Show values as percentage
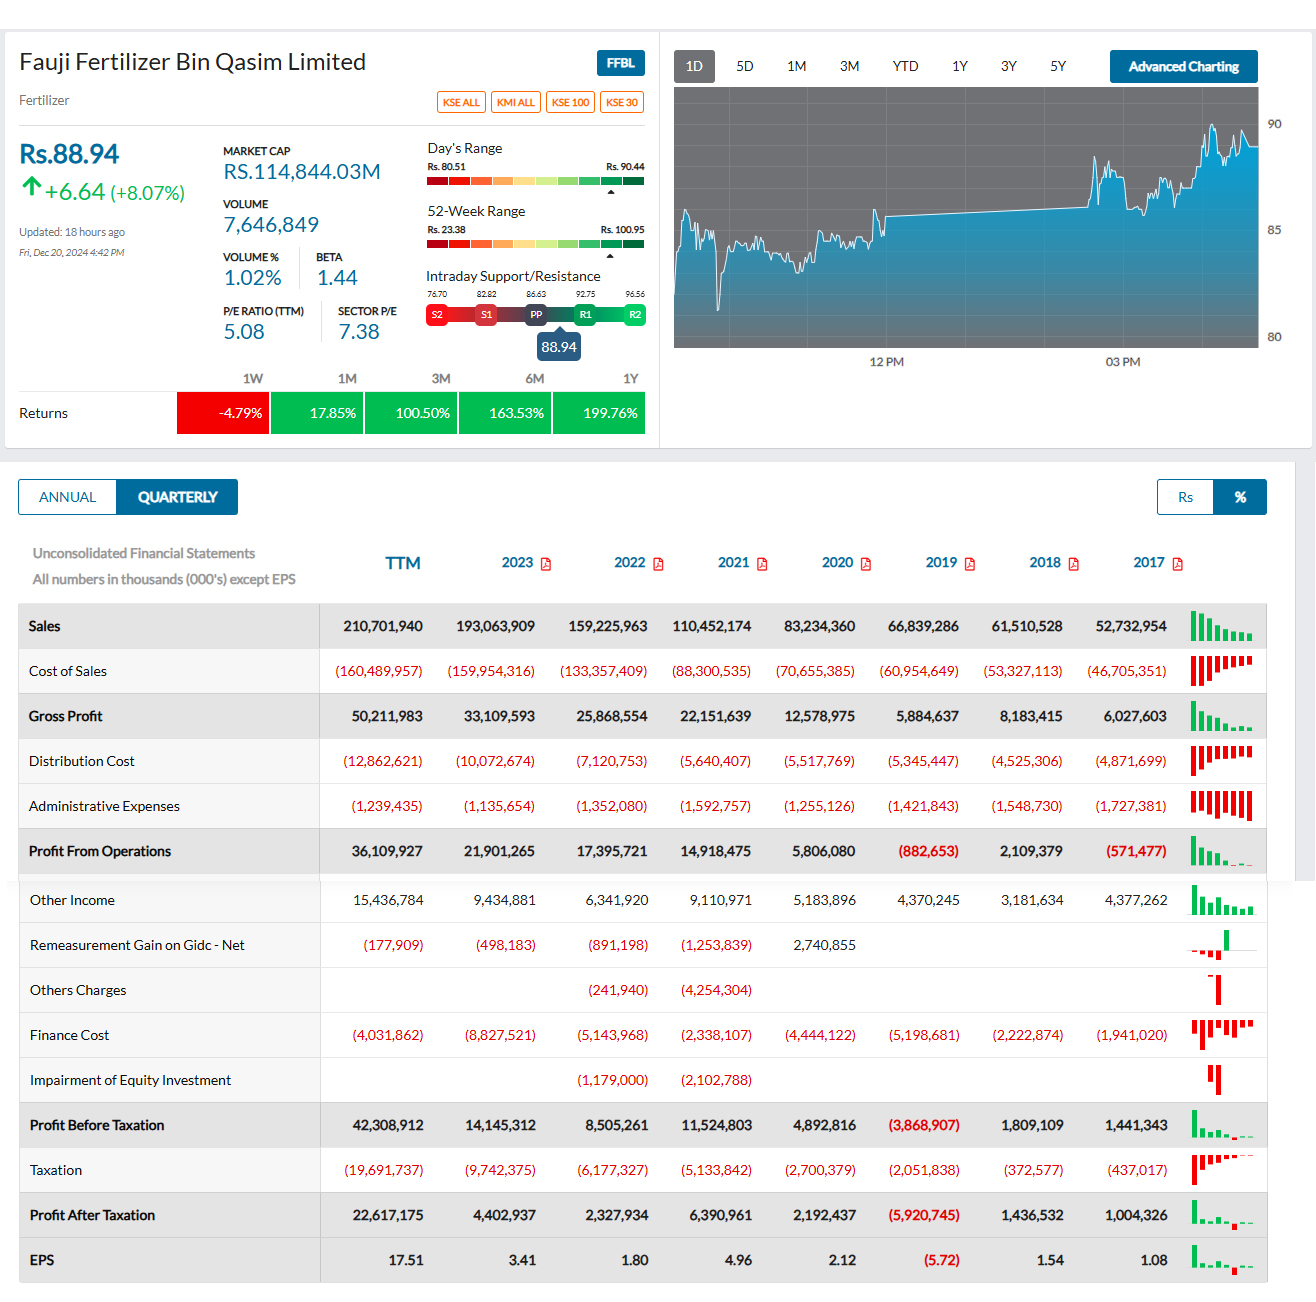 pos(1240,497)
